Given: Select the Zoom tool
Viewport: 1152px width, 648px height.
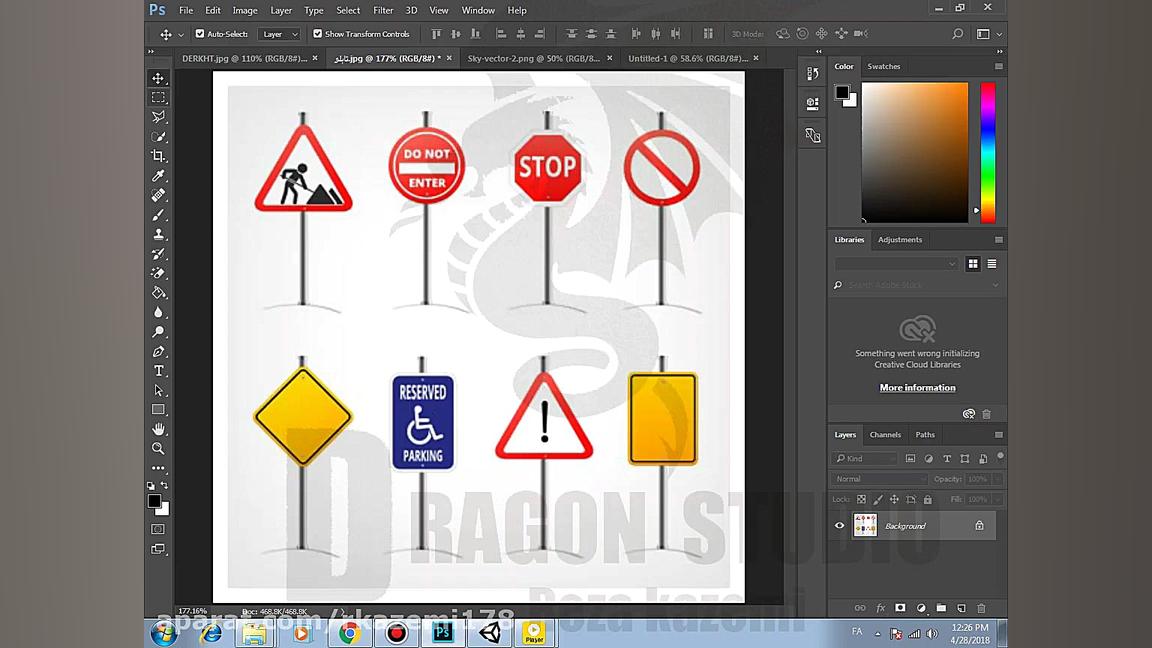Looking at the screenshot, I should 158,449.
